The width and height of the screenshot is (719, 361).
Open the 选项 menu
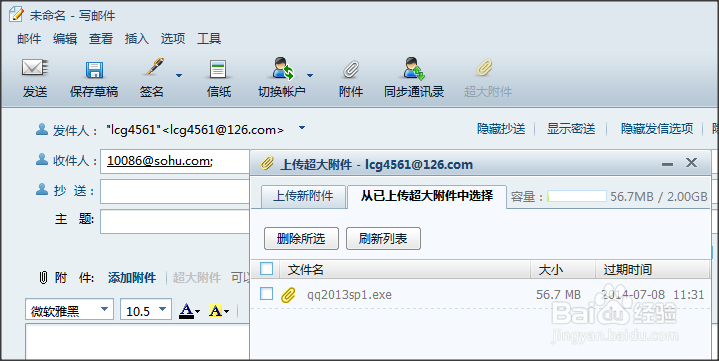pos(173,39)
